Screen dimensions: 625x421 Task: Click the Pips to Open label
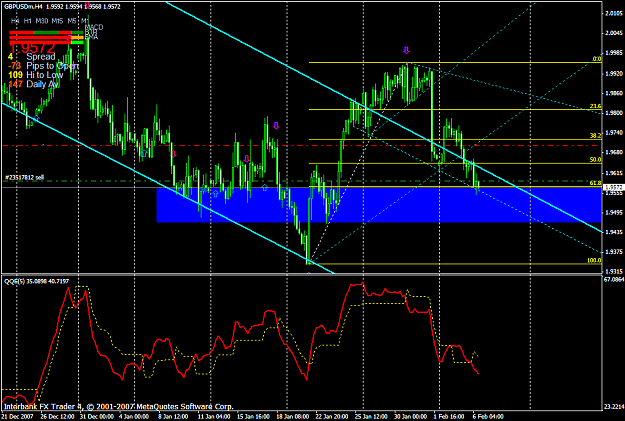[x=52, y=66]
